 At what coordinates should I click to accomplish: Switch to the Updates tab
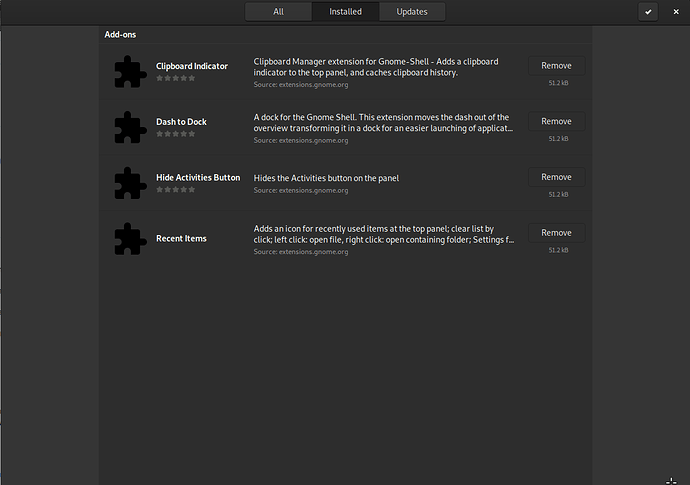click(x=412, y=12)
